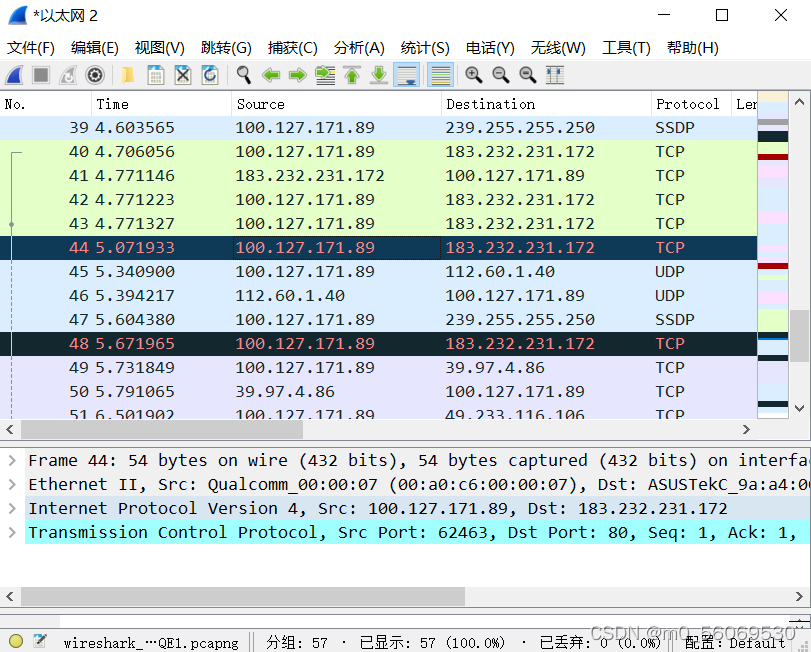Image resolution: width=811 pixels, height=652 pixels.
Task: Click the previous packet history arrow
Action: 270,74
